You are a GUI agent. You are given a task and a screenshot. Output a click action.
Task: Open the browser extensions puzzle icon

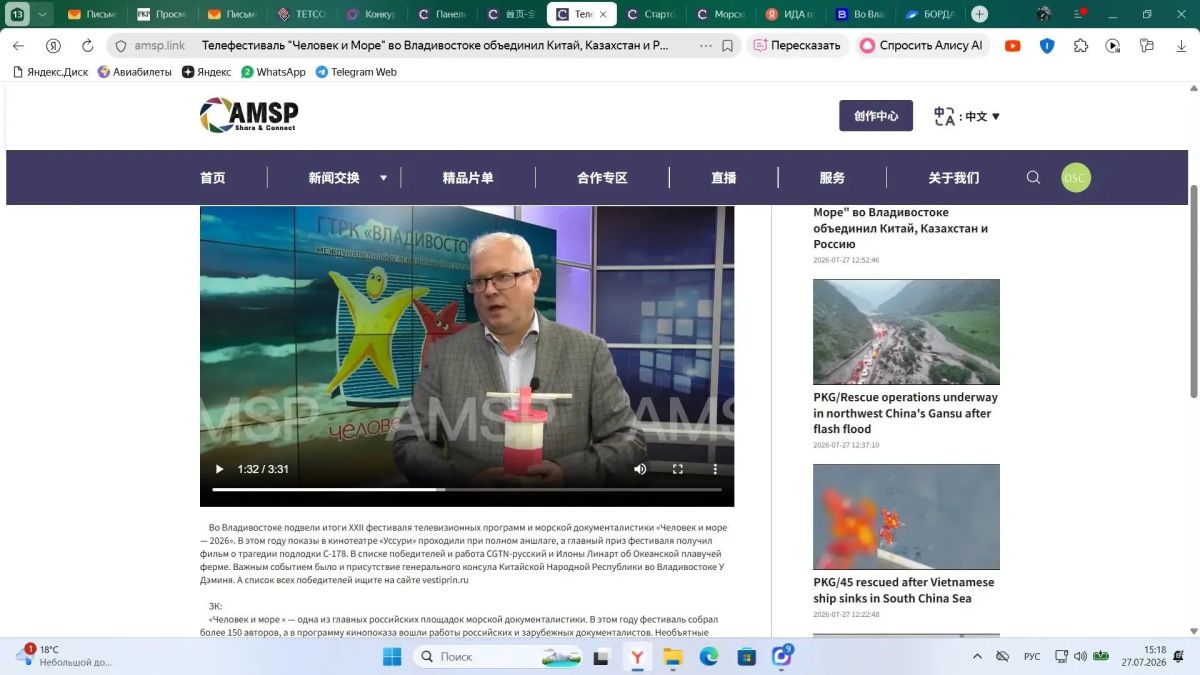[1080, 46]
